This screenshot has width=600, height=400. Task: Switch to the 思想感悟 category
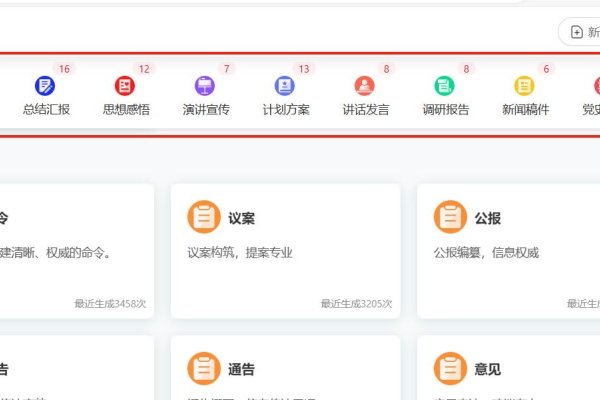[x=126, y=110]
